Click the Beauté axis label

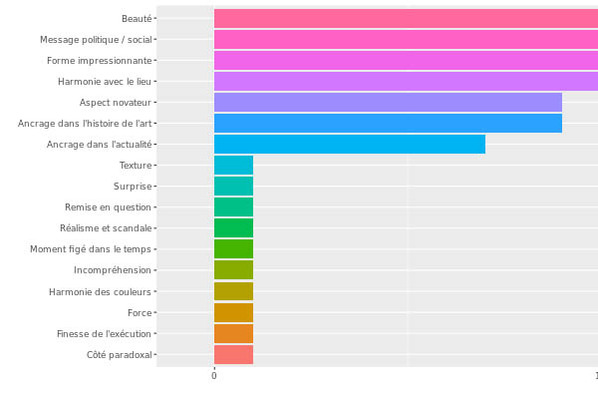click(137, 19)
